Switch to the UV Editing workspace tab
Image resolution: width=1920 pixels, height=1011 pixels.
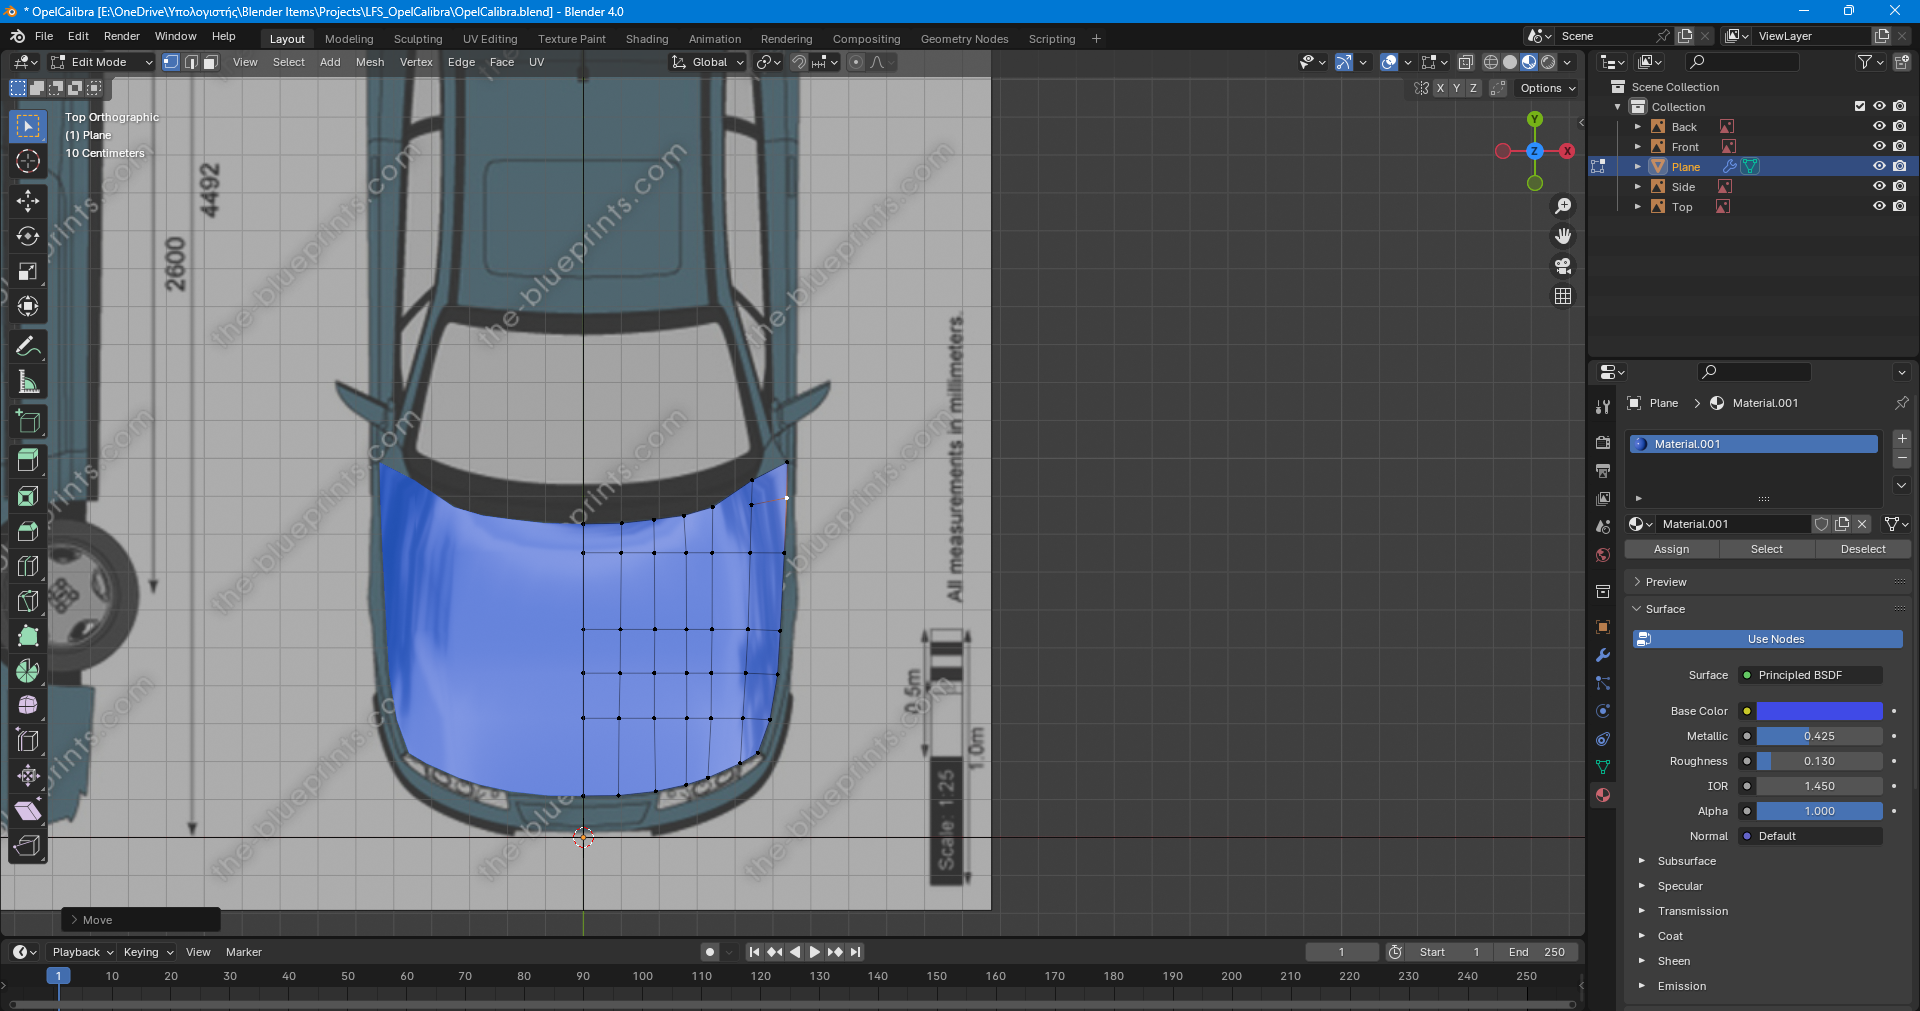[x=490, y=39]
